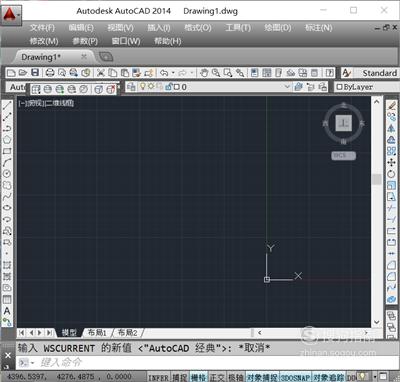Toggle the 对象捕捉 object snap button
The height and width of the screenshot is (382, 400).
(262, 377)
